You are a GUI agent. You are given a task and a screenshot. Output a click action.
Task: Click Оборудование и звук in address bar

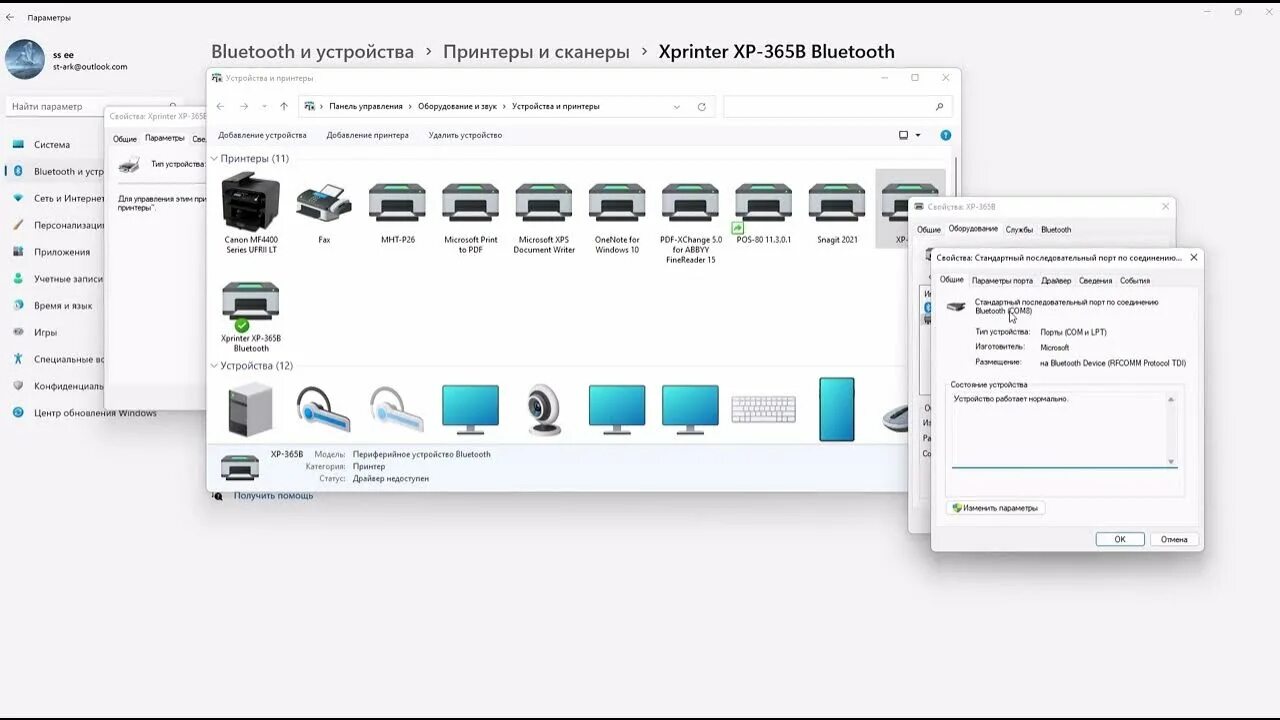pyautogui.click(x=457, y=106)
